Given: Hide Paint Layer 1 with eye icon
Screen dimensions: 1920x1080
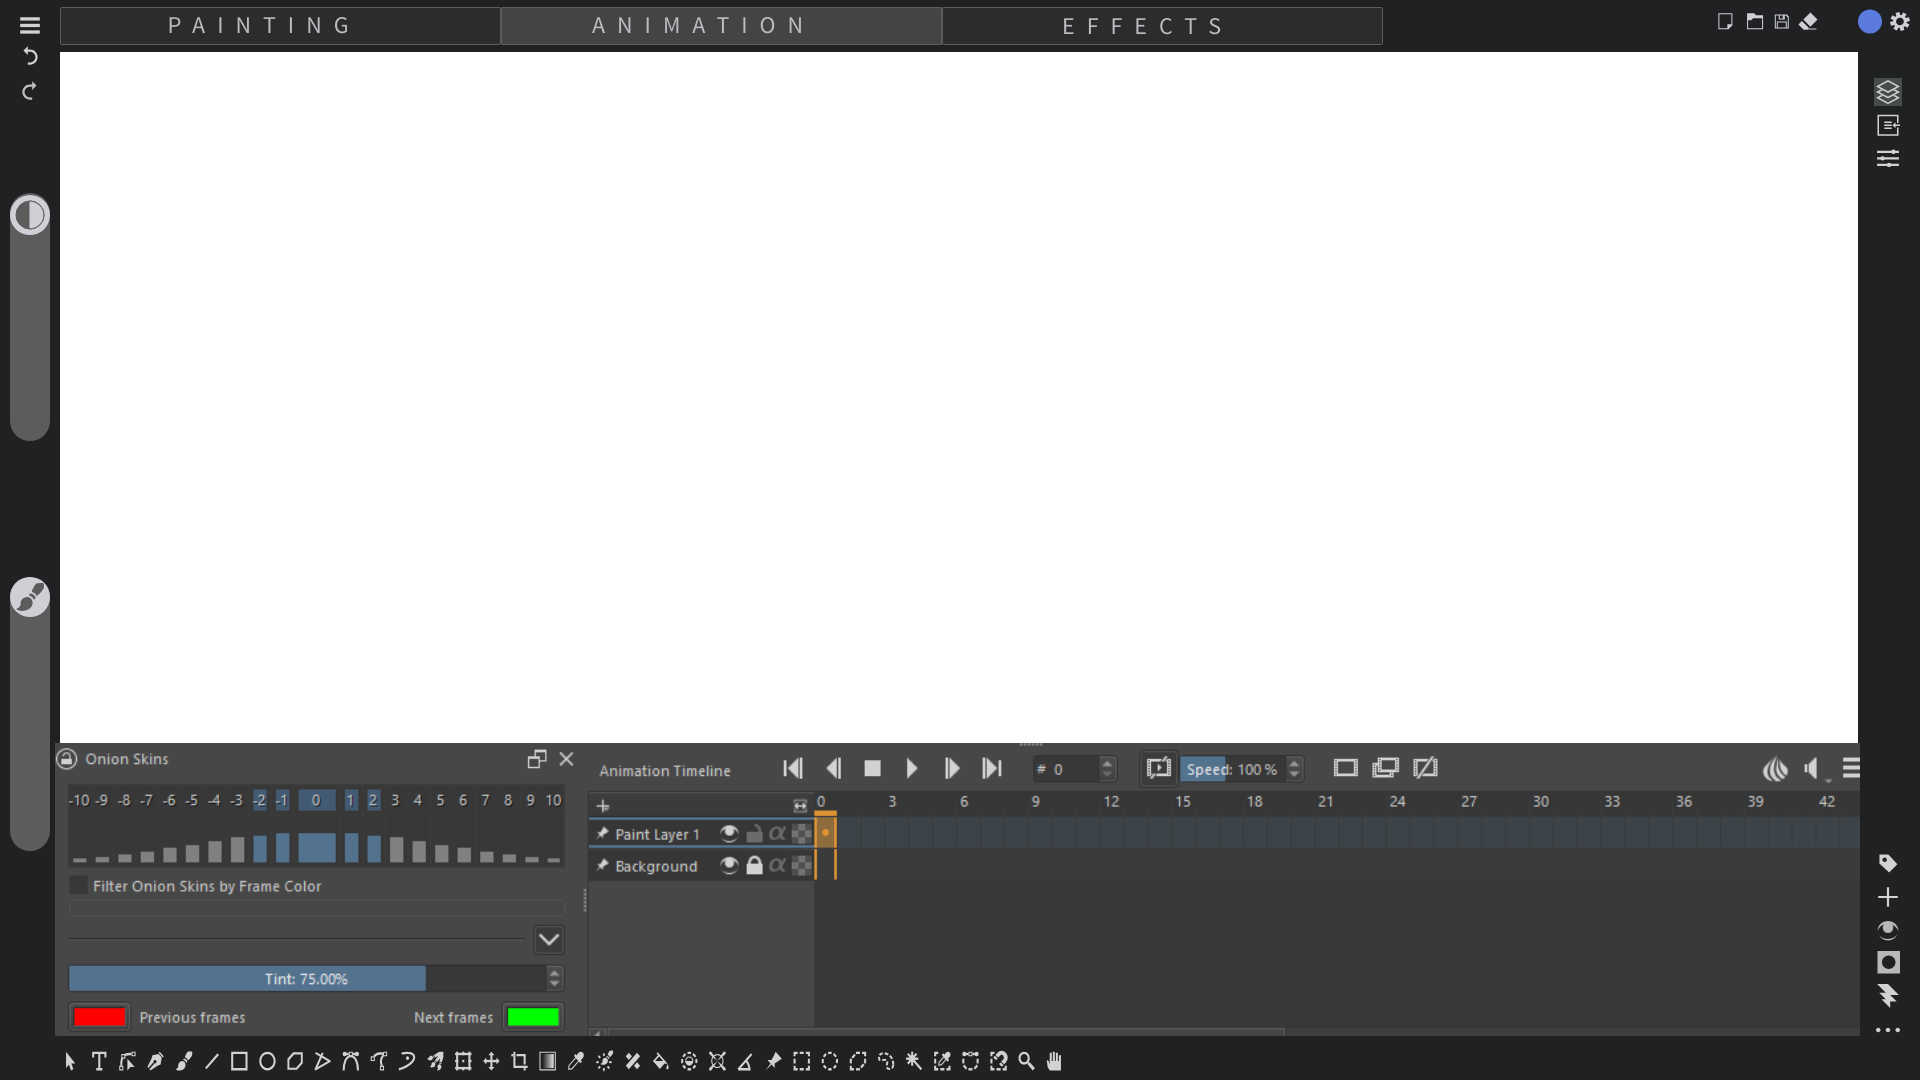Looking at the screenshot, I should pos(729,833).
